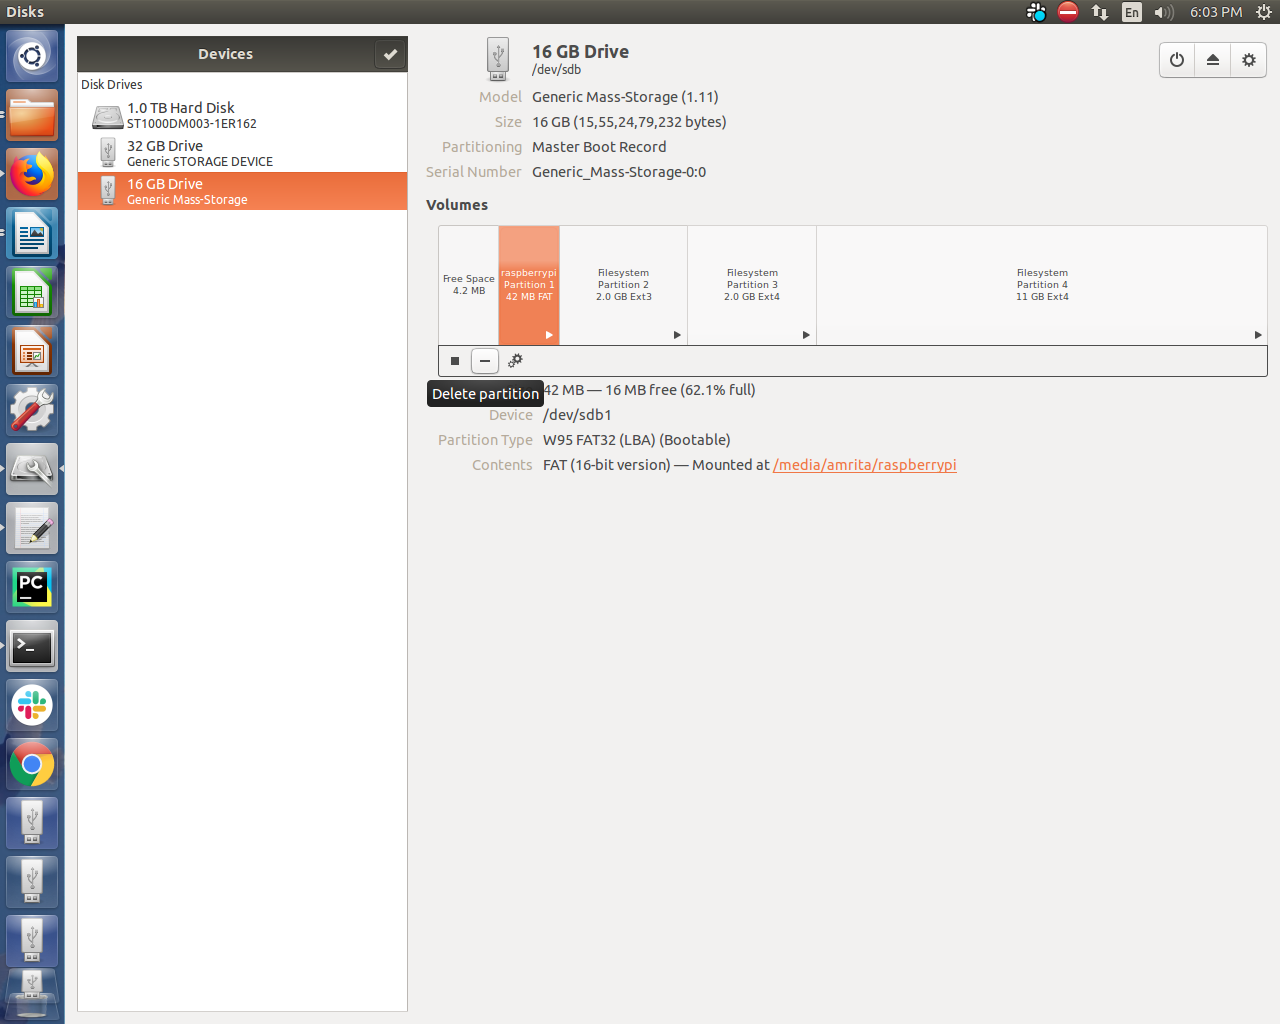Launch PyCharm from the dock
Viewport: 1280px width, 1024px height.
(32, 587)
